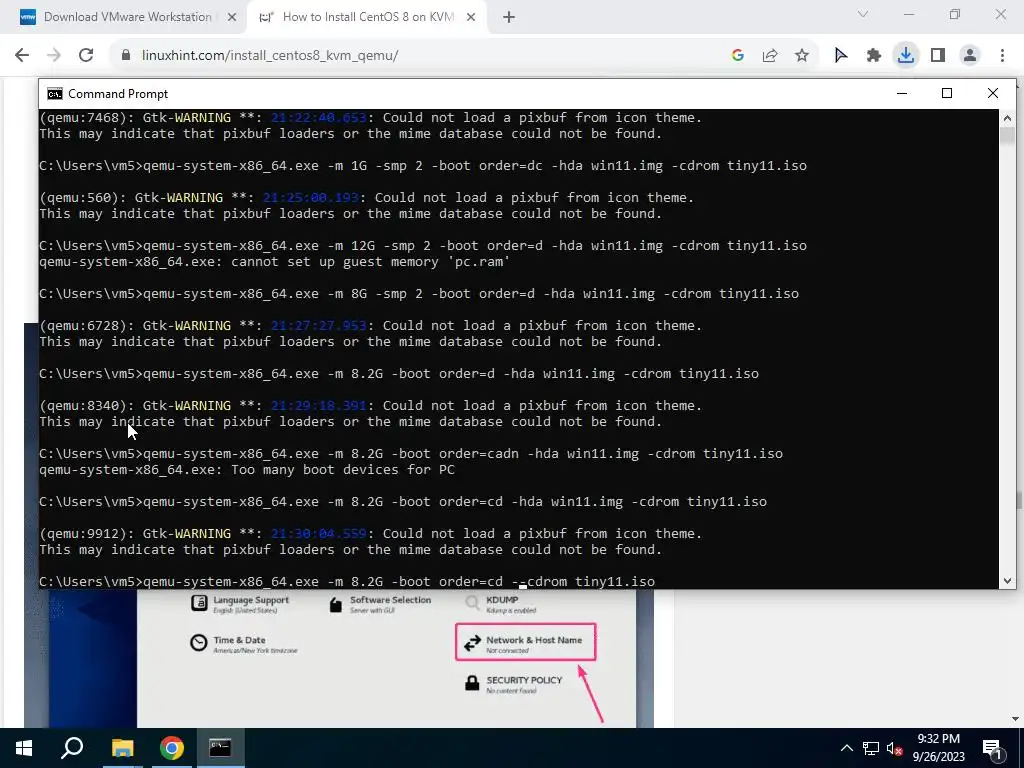The height and width of the screenshot is (768, 1024).
Task: Minimize the Command Prompt window
Action: (x=902, y=94)
